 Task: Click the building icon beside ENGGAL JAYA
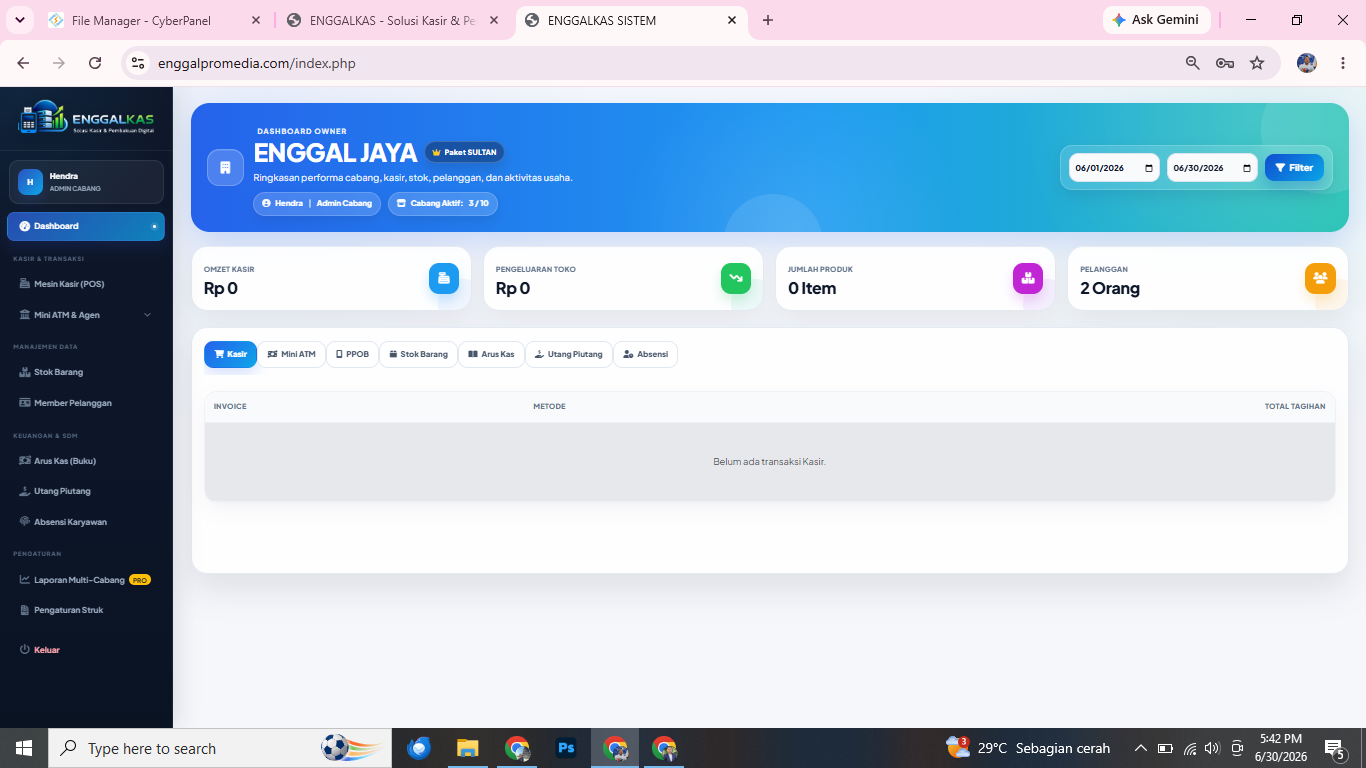(225, 167)
